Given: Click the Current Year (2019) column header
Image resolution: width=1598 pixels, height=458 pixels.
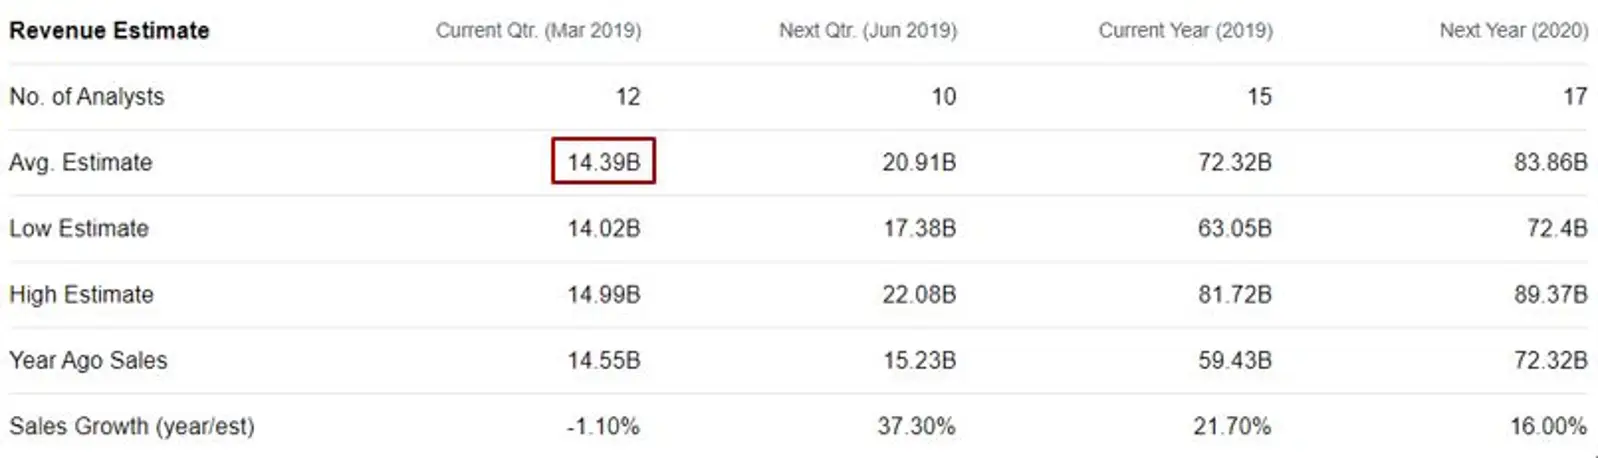Looking at the screenshot, I should point(1186,30).
